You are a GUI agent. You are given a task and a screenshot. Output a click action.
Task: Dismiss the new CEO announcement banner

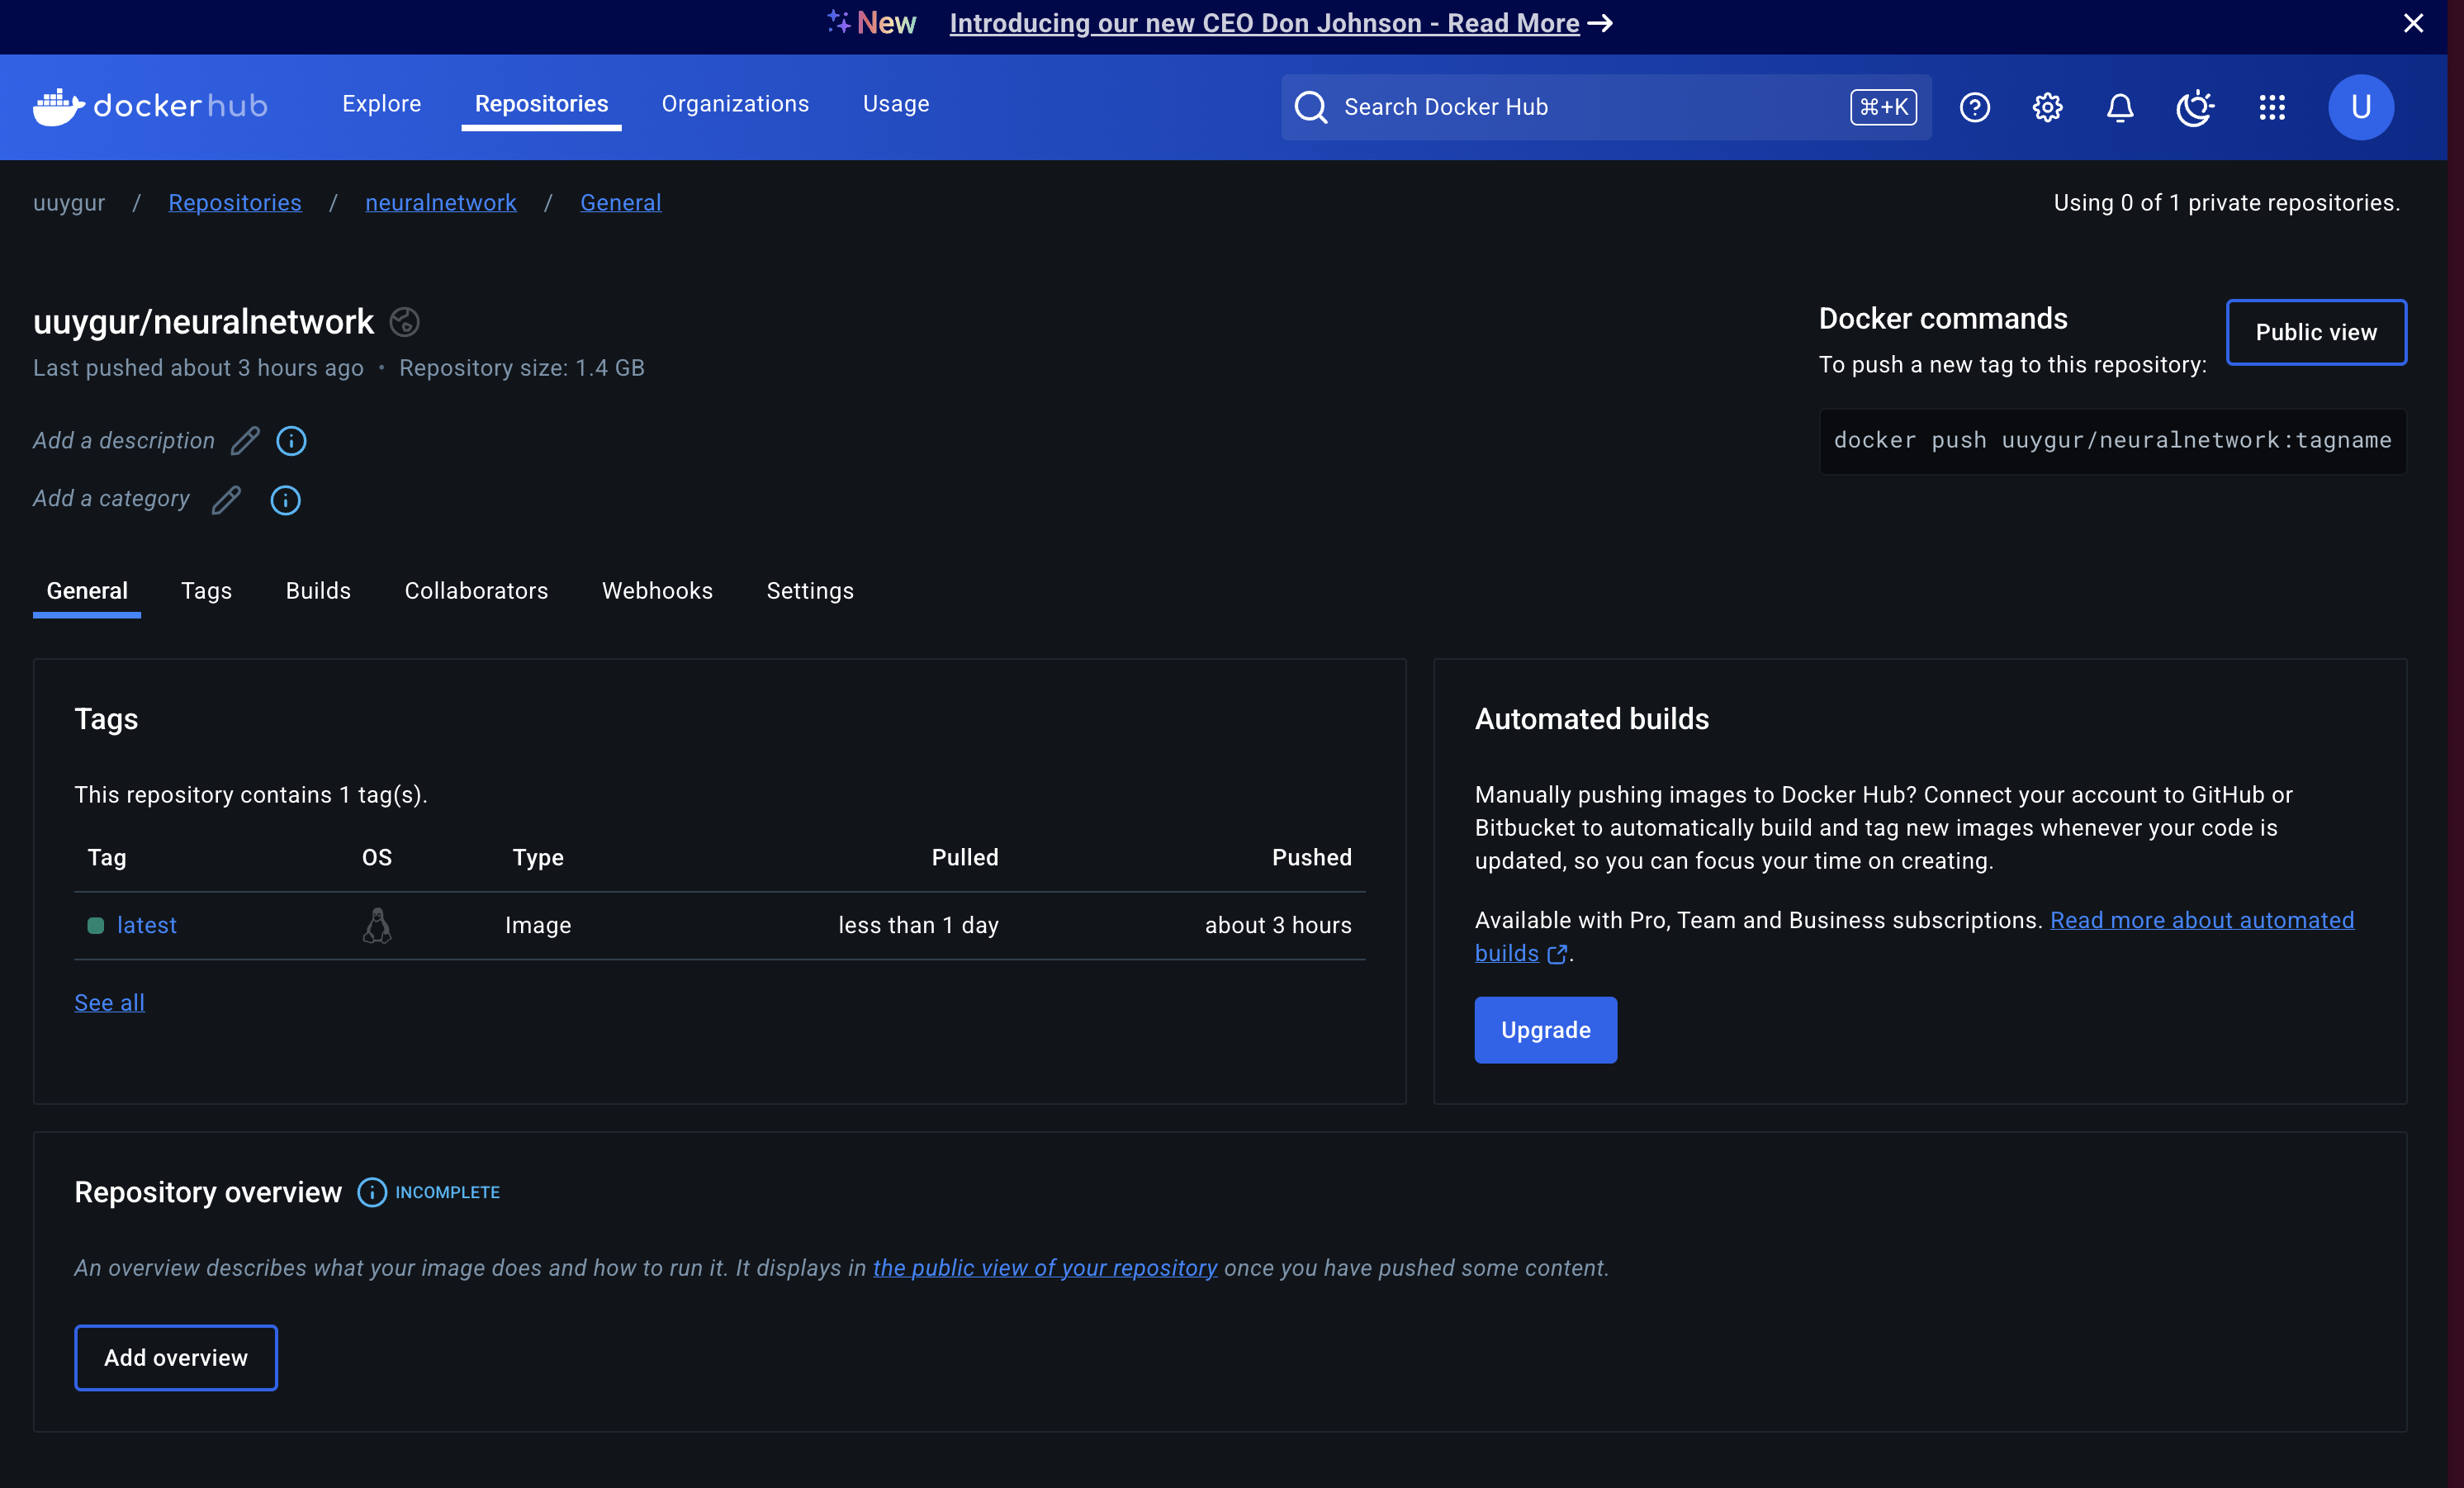coord(2413,23)
